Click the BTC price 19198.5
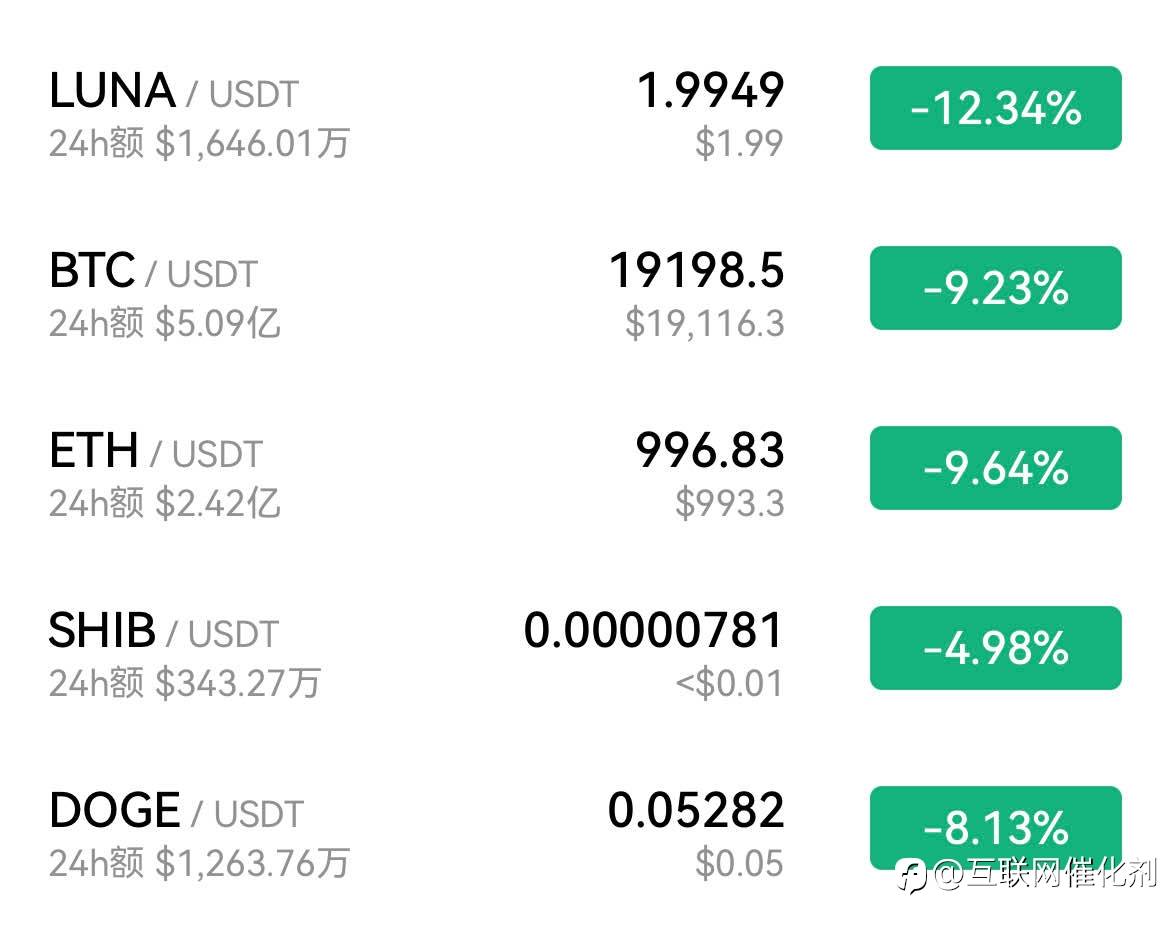Viewport: 1170px width, 928px height. click(696, 271)
